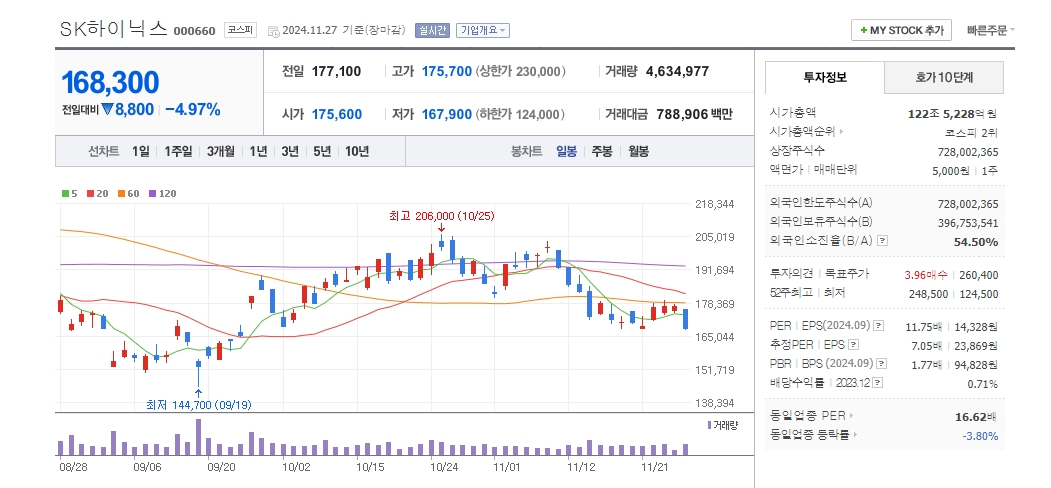
Task: Click 저가 value 167,900
Action: (447, 115)
